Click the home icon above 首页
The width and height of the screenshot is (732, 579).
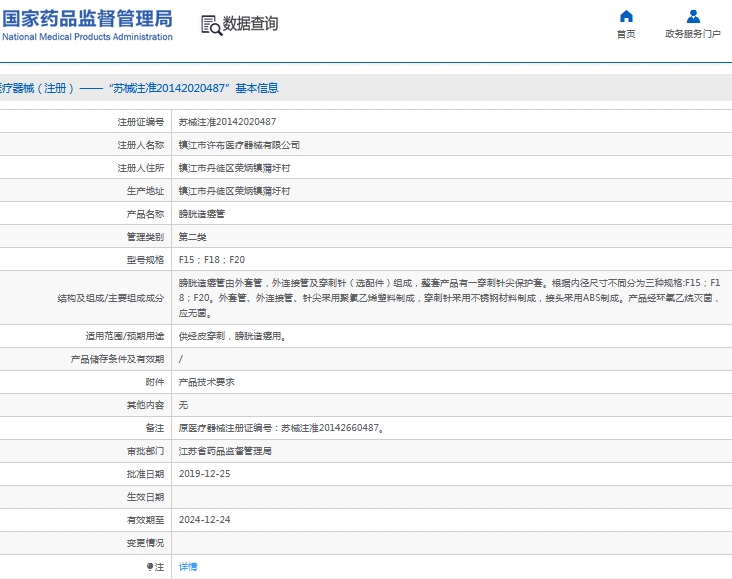pyautogui.click(x=626, y=16)
